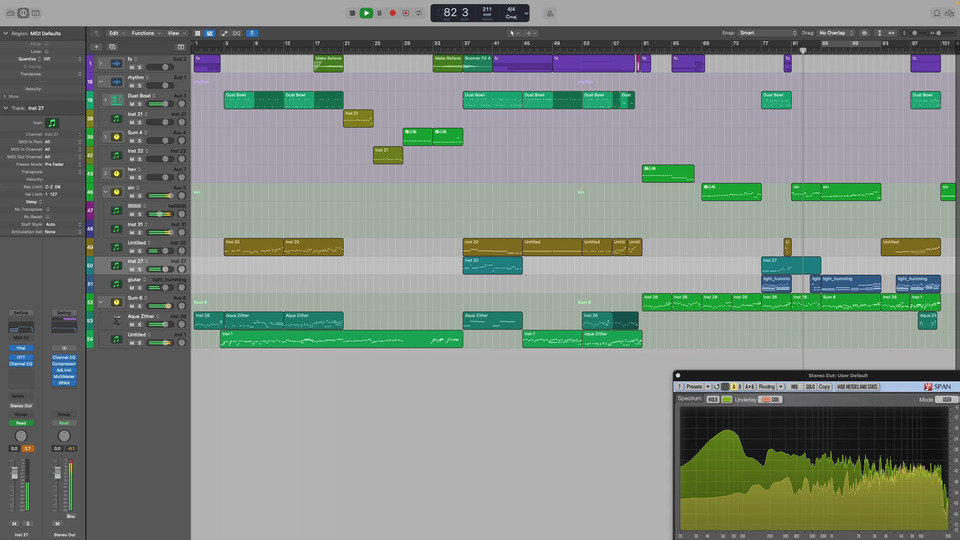Switch to grid list view icon

click(x=197, y=33)
